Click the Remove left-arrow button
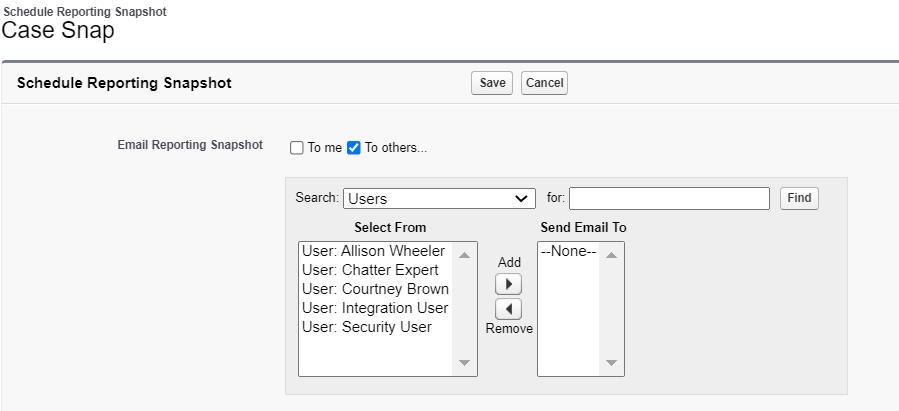Screen dimensions: 899x411 (x=509, y=309)
